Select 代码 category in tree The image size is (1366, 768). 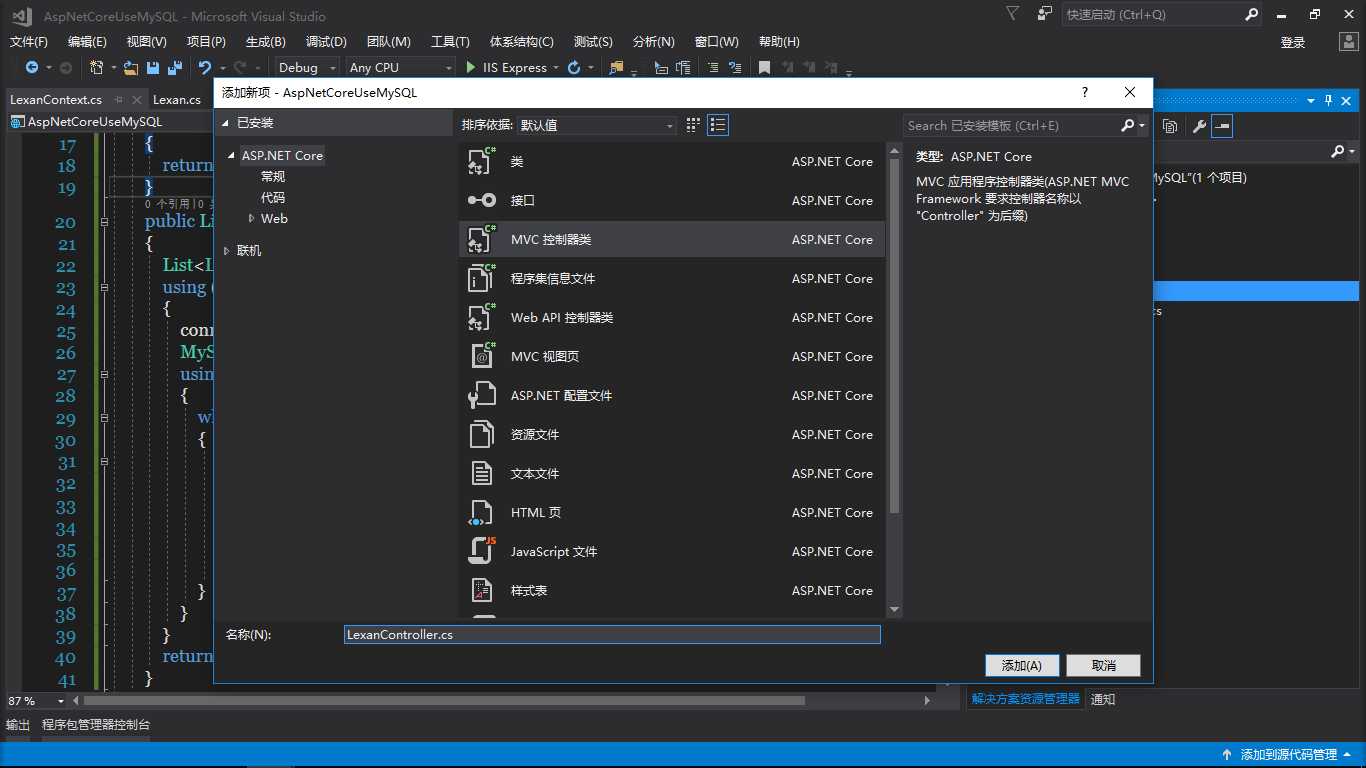click(273, 198)
